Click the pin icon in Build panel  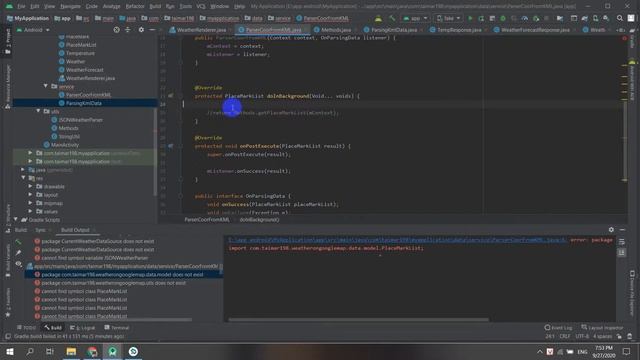[x=18, y=253]
